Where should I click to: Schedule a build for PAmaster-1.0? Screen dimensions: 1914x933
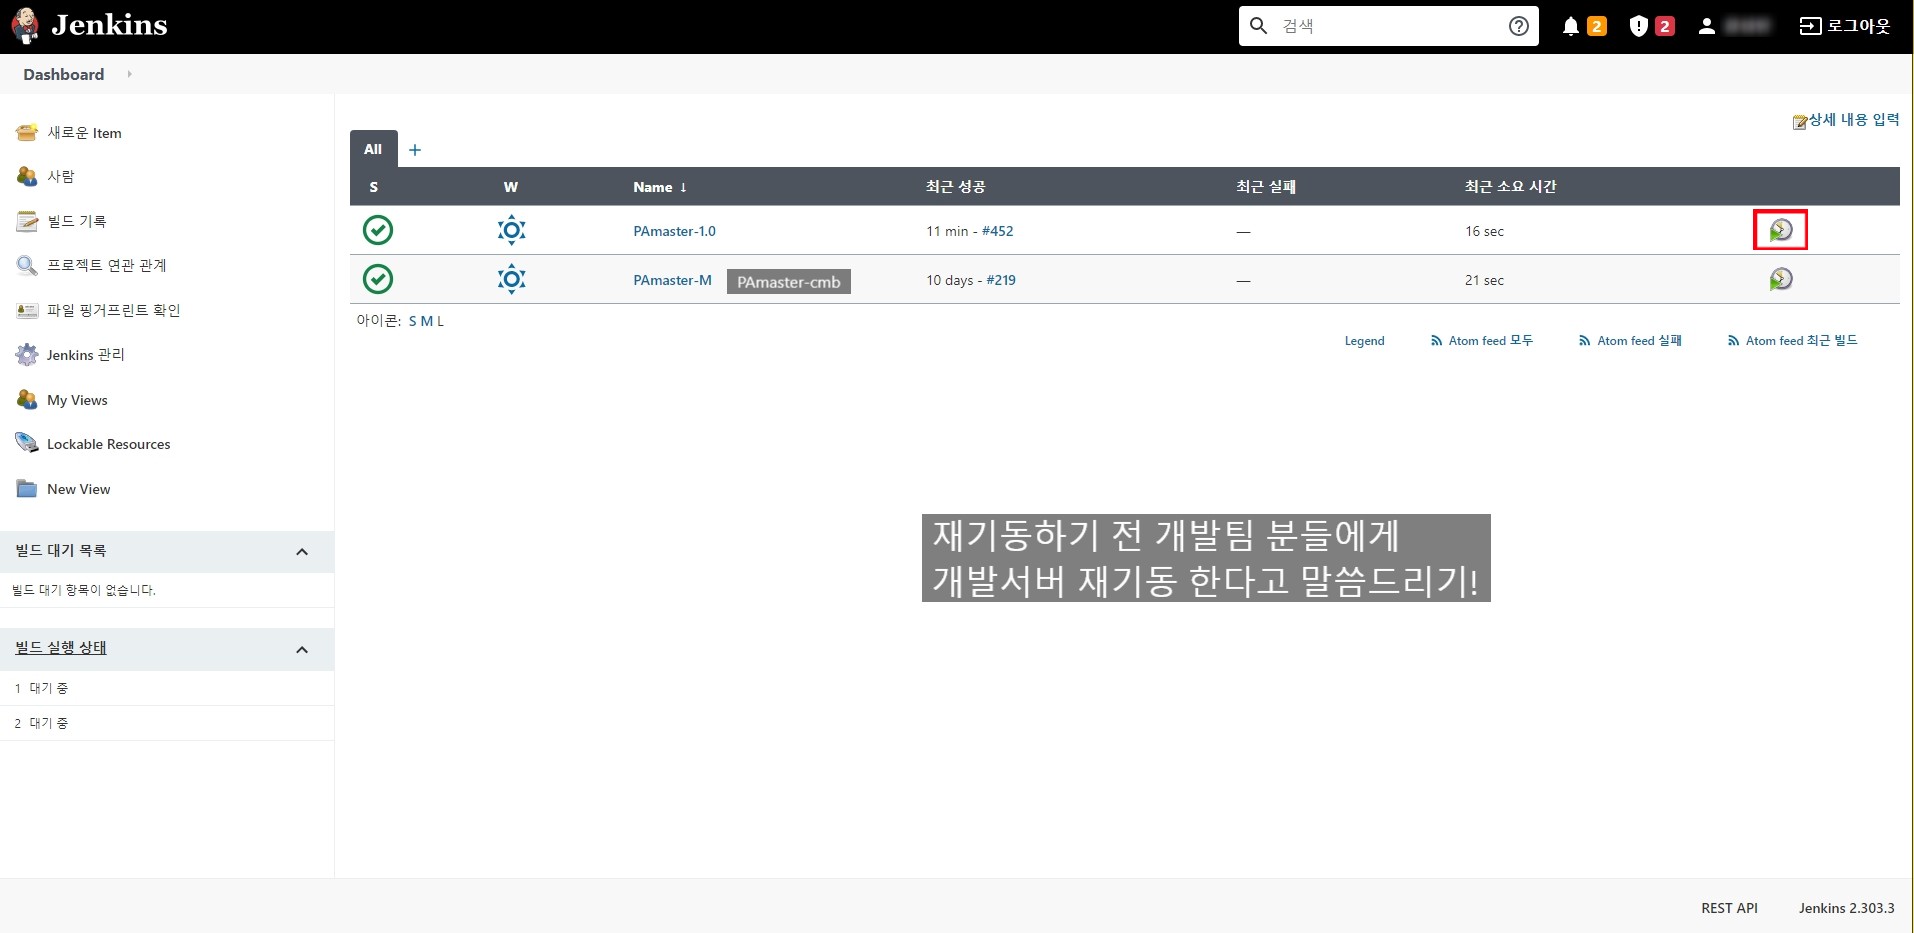click(x=1780, y=230)
